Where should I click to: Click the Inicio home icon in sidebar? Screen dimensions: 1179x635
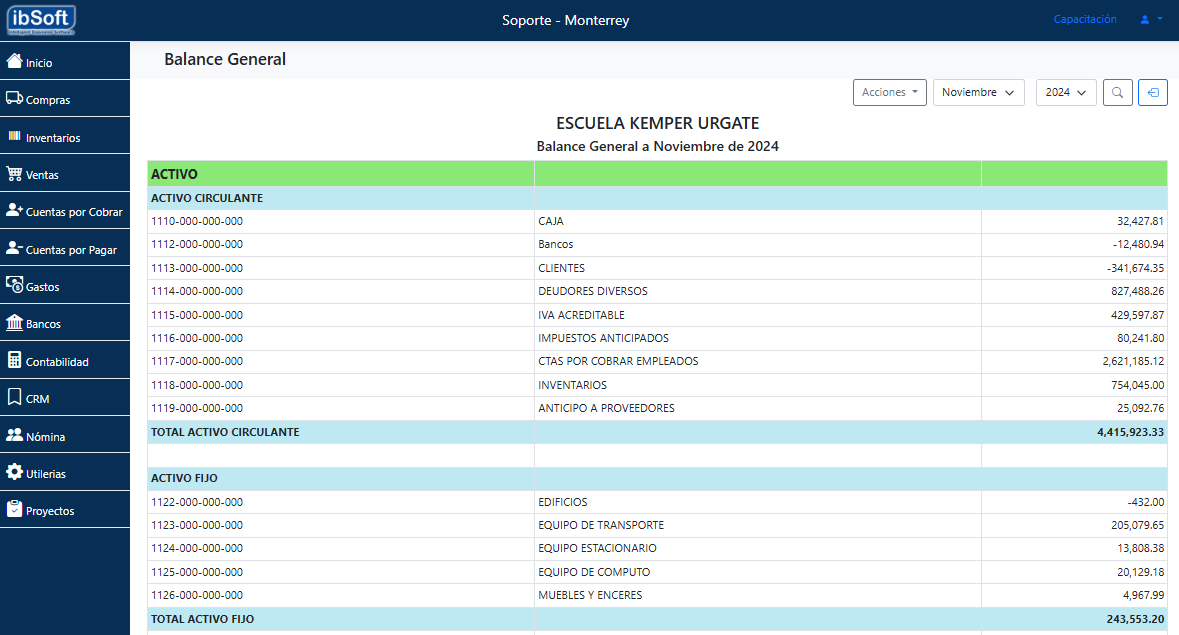[14, 61]
